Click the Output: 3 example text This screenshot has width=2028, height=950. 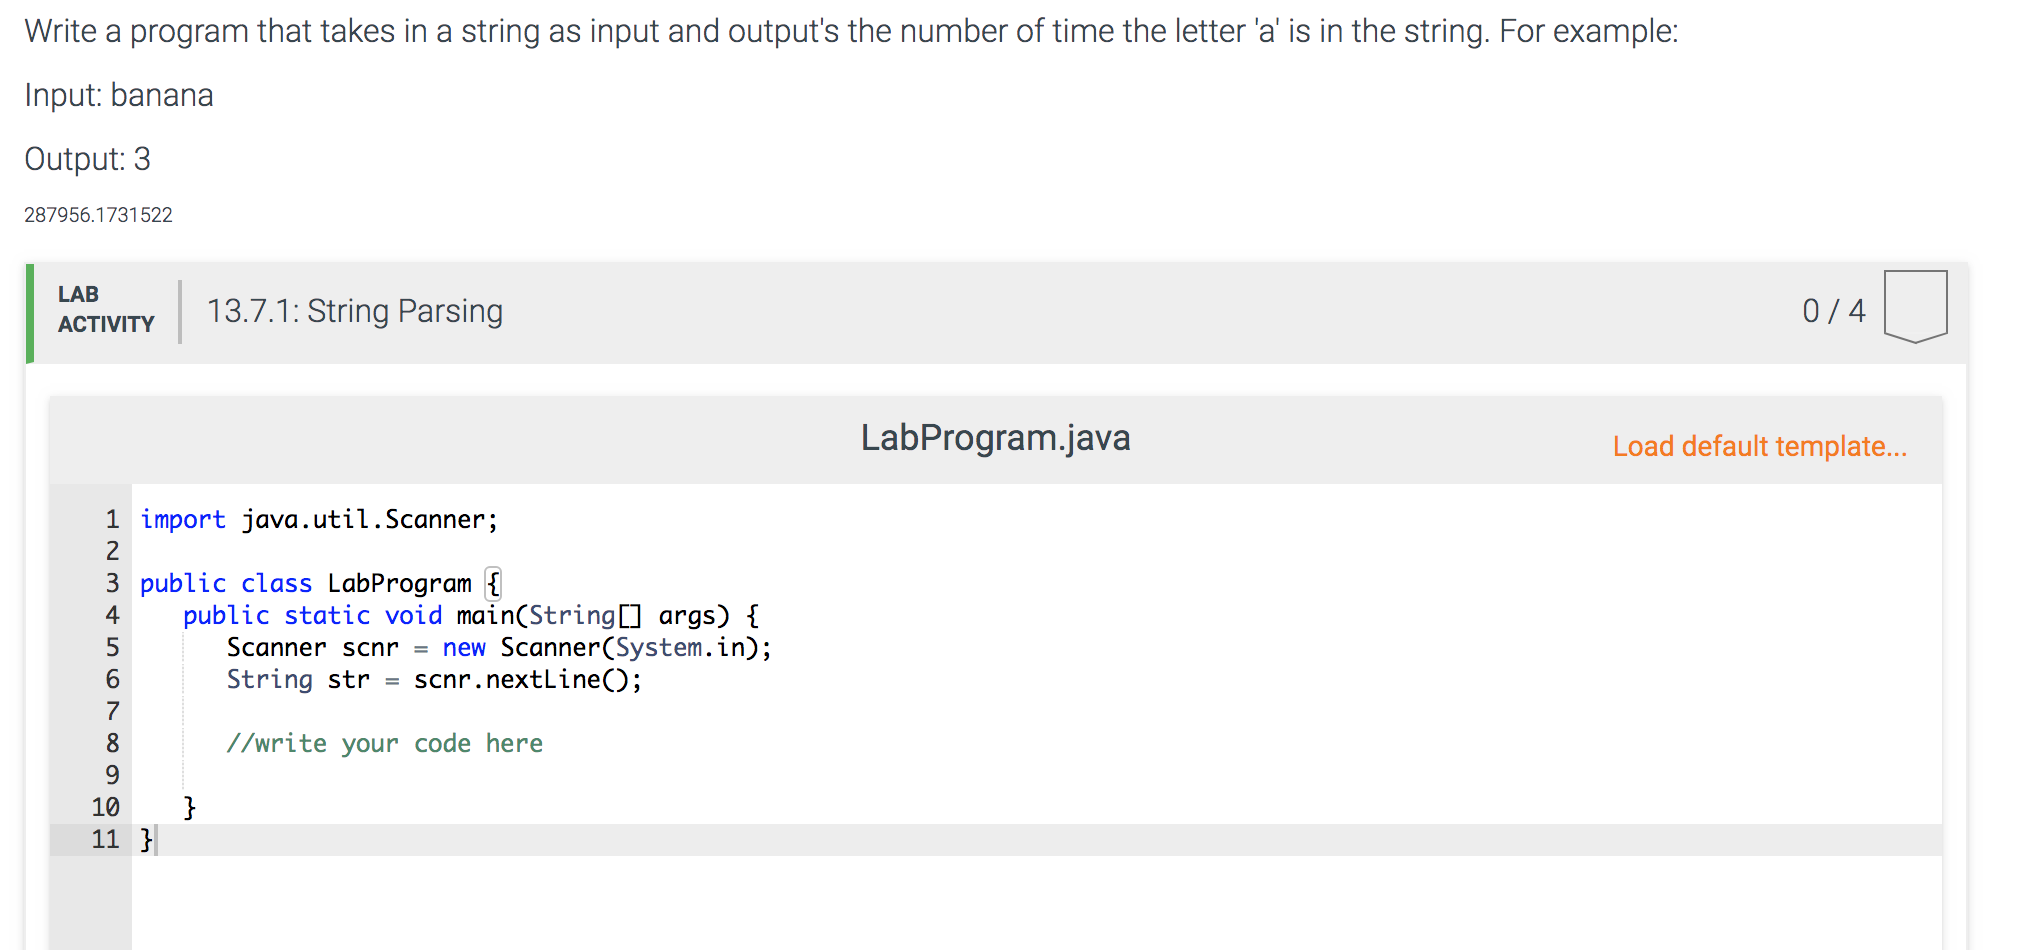[x=88, y=158]
